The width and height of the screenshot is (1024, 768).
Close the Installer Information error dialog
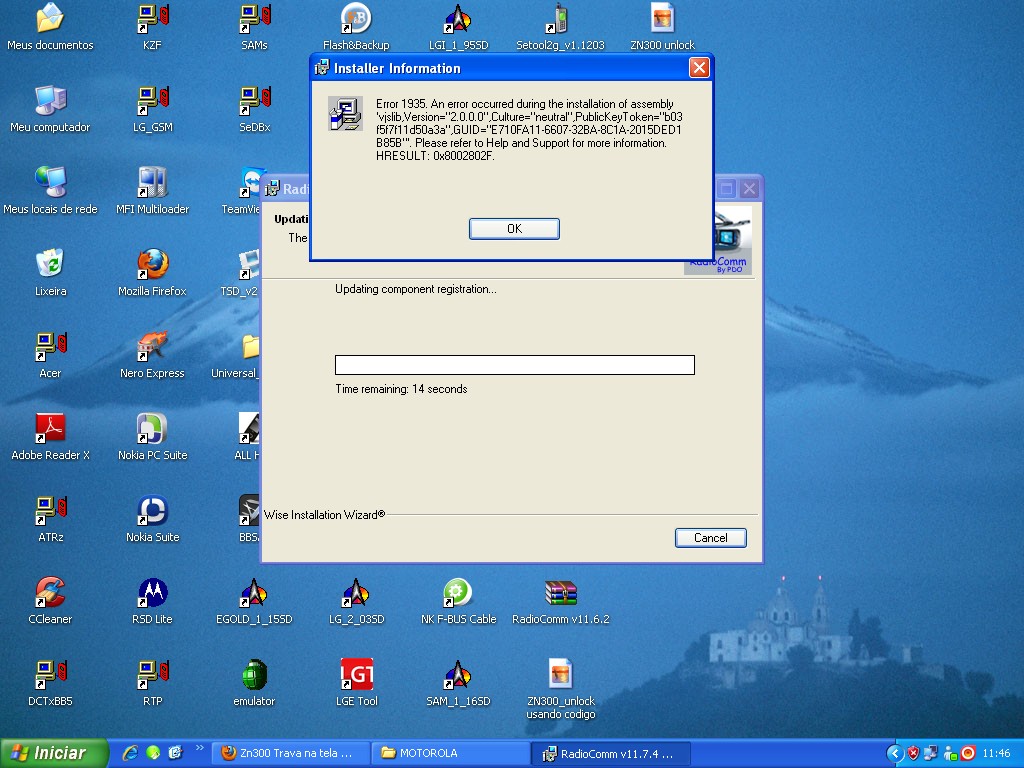point(699,68)
